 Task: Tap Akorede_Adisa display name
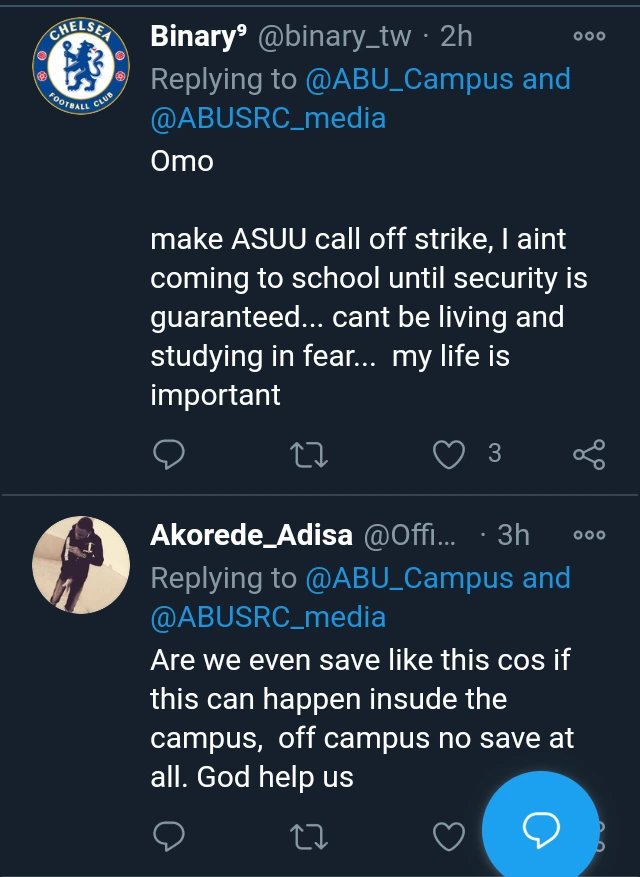coord(250,536)
